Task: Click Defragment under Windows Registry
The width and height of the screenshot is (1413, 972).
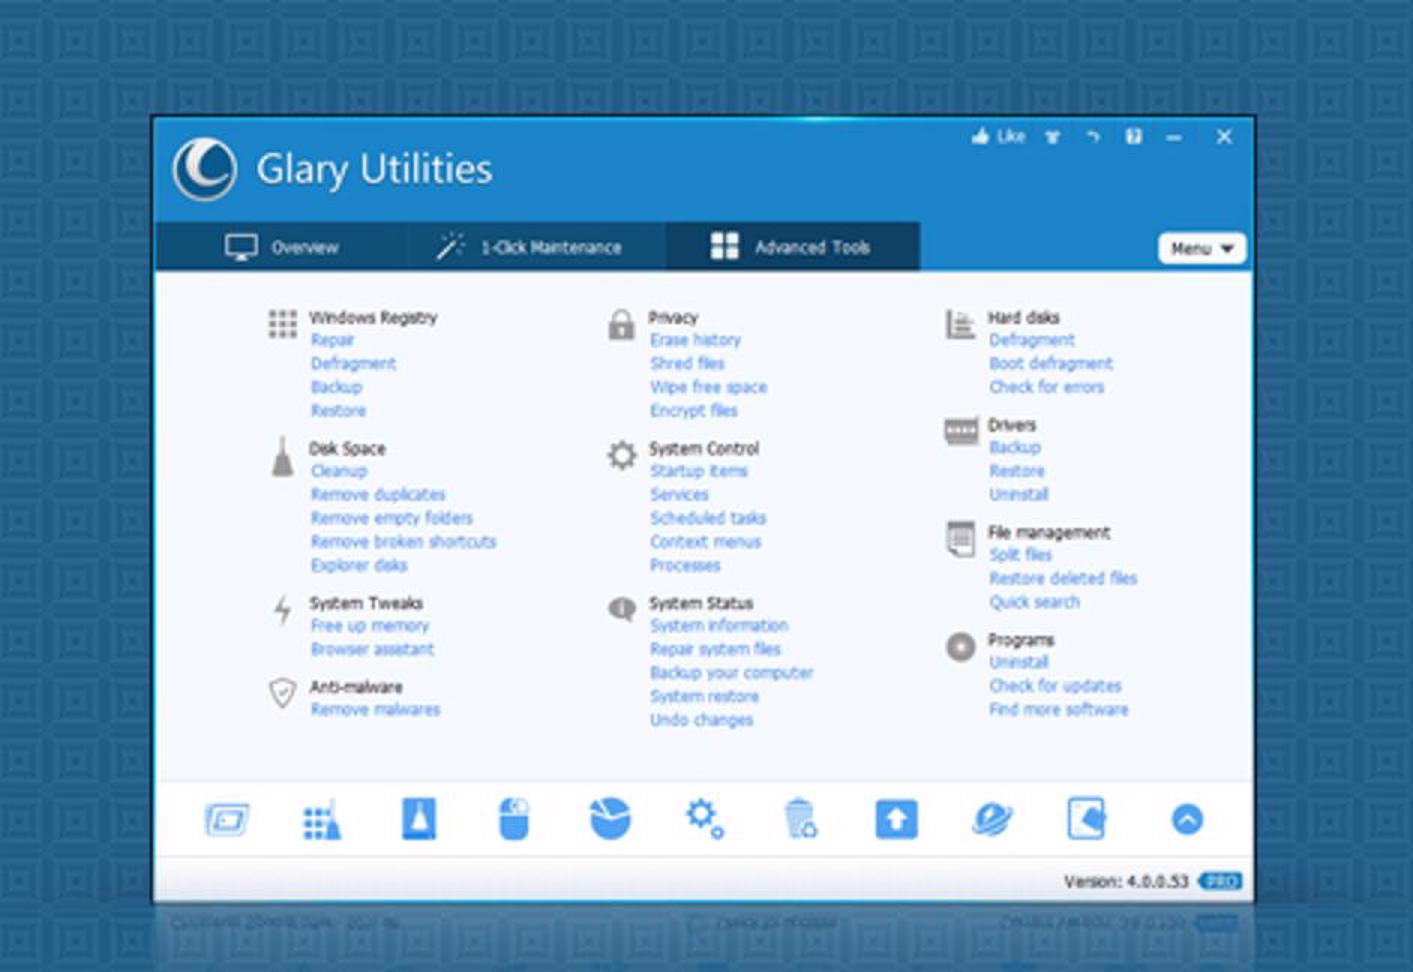Action: (x=353, y=364)
